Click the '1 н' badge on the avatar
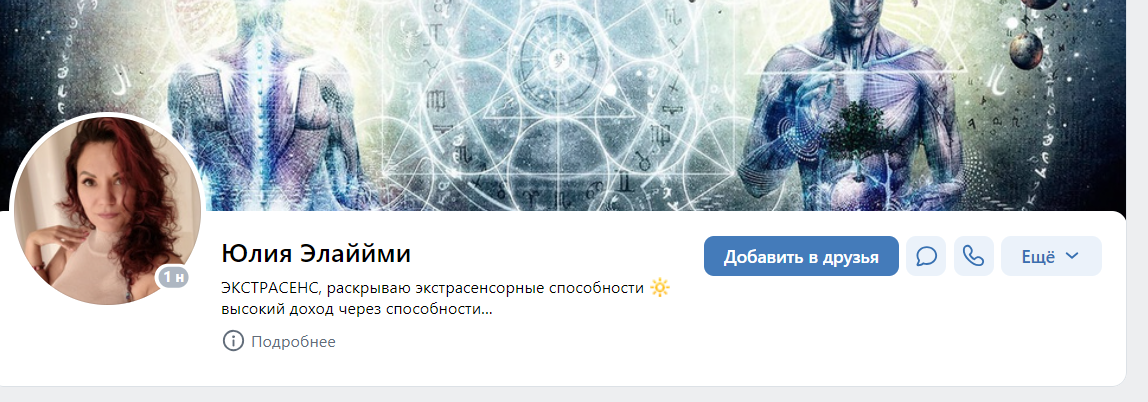 pyautogui.click(x=173, y=278)
